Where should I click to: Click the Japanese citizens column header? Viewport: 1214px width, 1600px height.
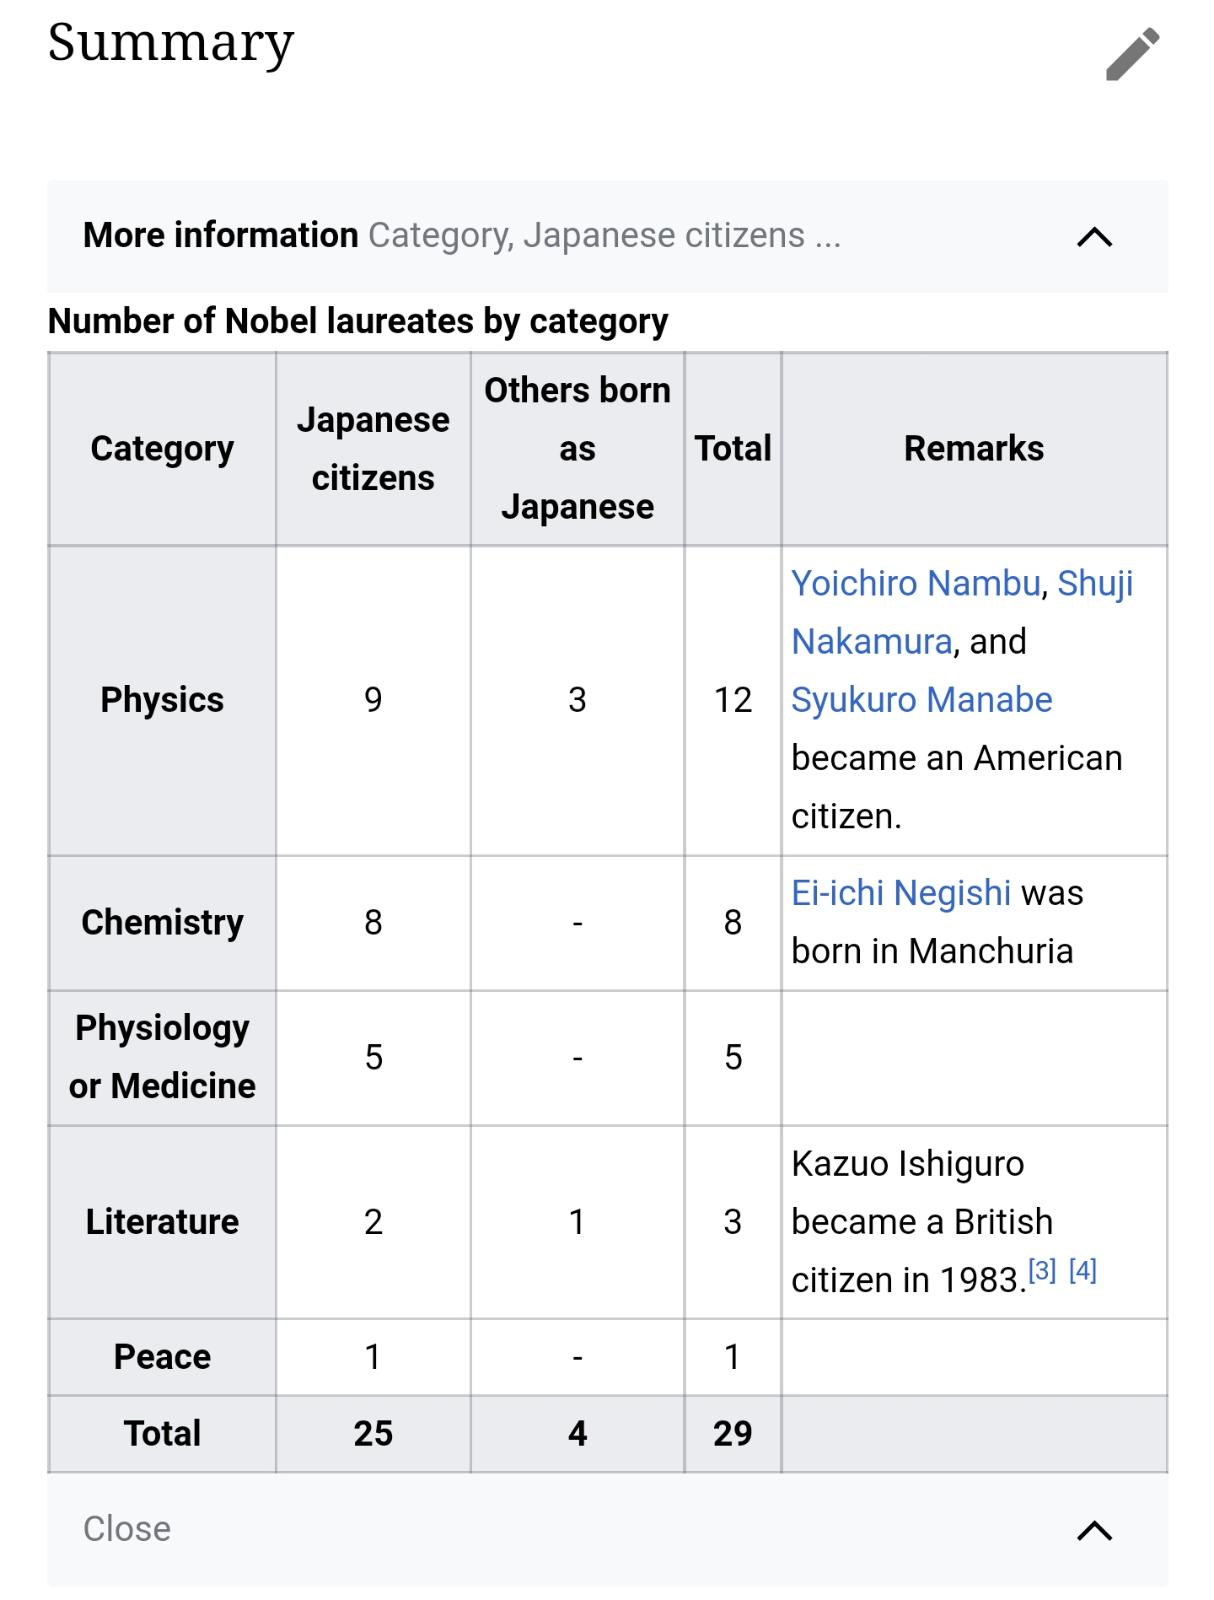point(373,449)
